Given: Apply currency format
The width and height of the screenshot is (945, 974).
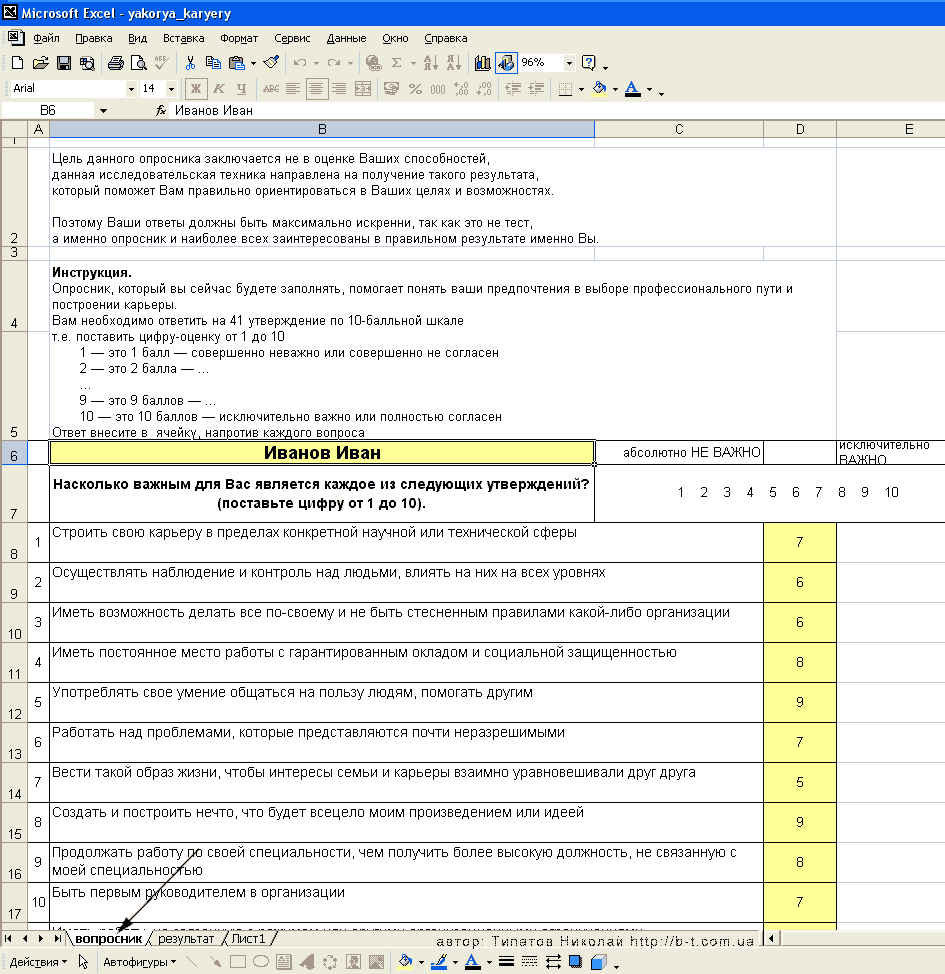Looking at the screenshot, I should pos(391,89).
